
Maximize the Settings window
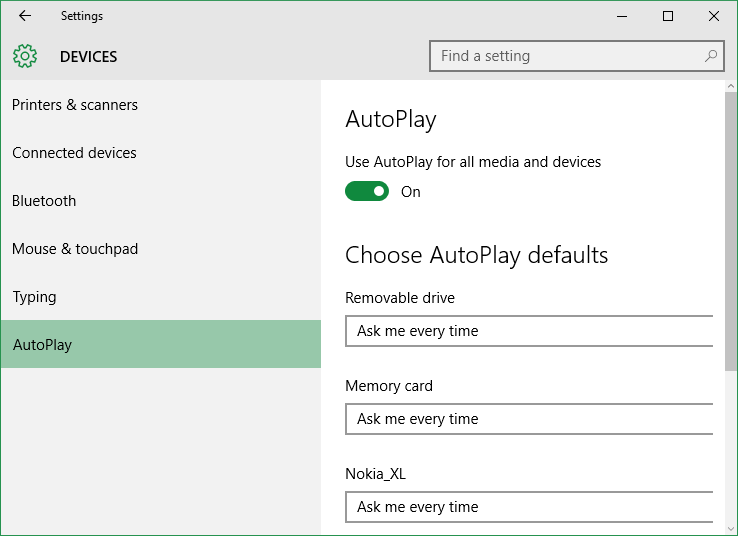[667, 16]
